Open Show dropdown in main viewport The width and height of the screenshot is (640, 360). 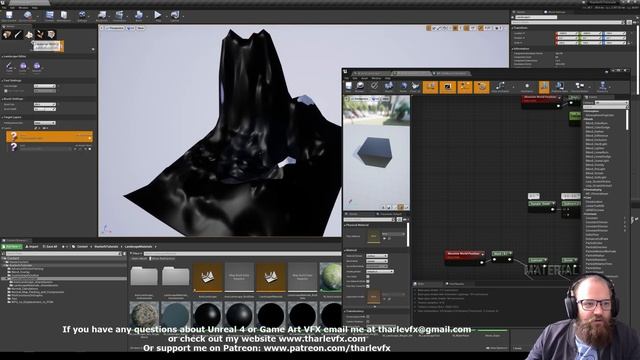pyautogui.click(x=140, y=28)
